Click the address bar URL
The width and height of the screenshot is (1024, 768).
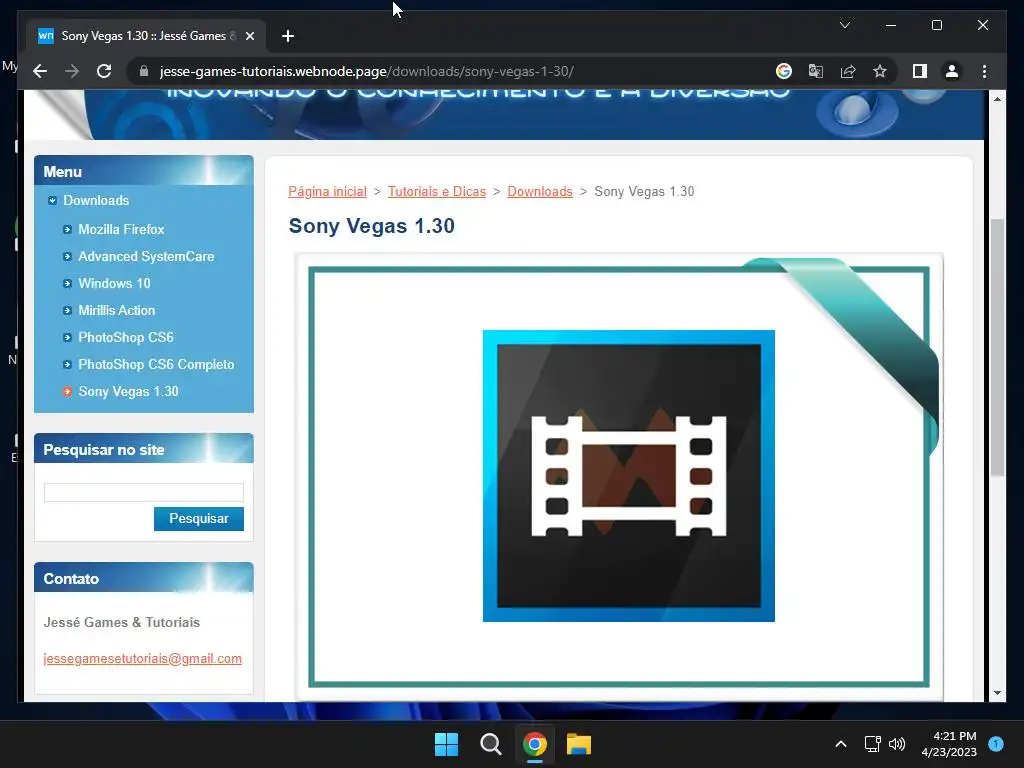point(366,71)
